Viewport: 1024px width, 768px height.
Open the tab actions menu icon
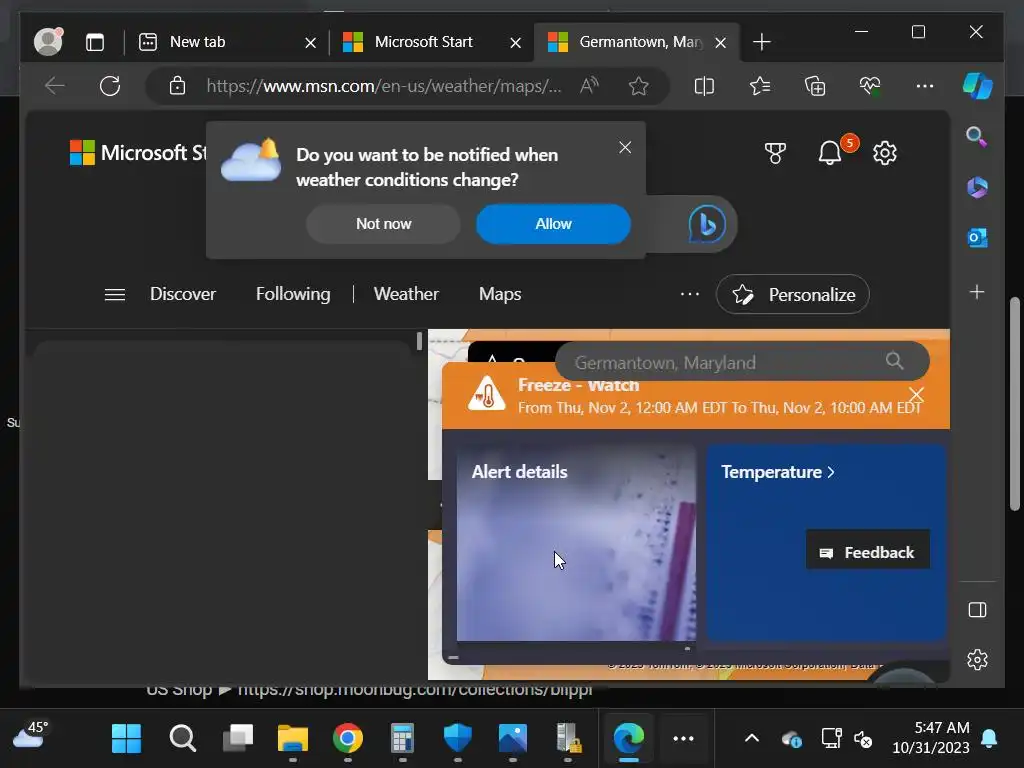coord(95,42)
